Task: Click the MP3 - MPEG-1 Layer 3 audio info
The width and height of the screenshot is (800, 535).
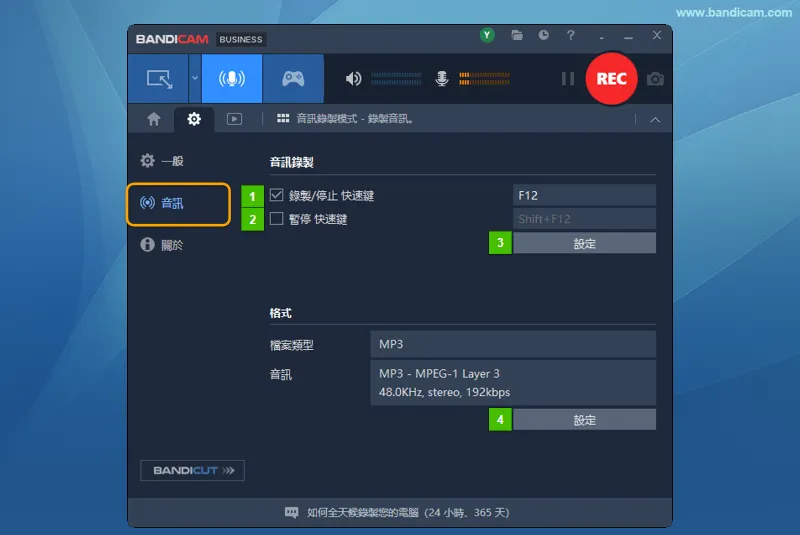Action: coord(513,383)
